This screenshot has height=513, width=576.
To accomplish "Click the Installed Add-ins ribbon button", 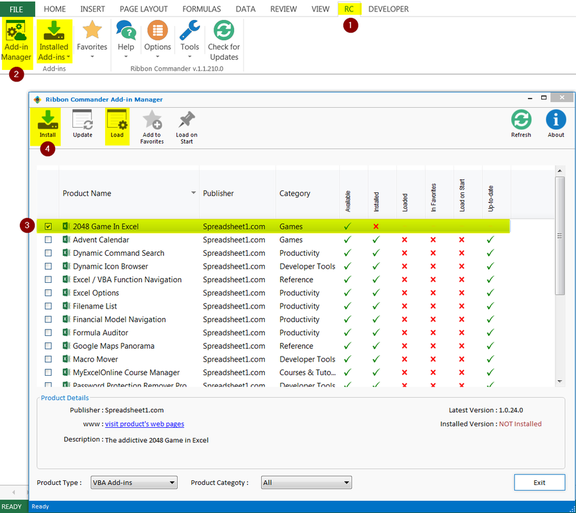I will click(x=54, y=41).
